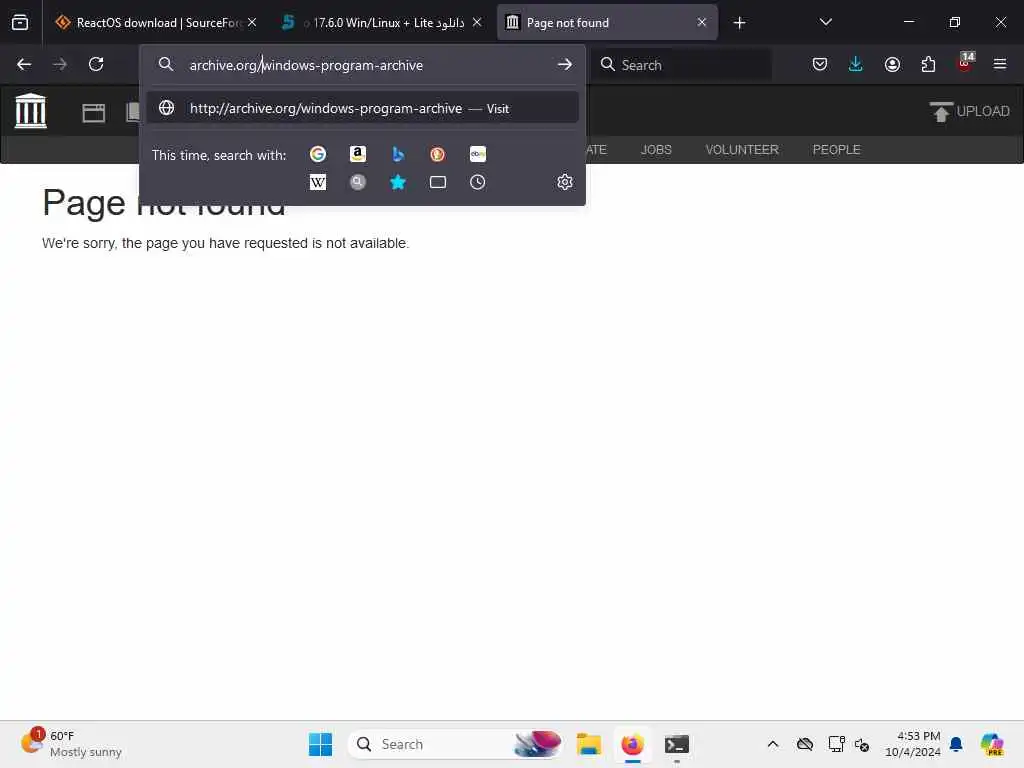The height and width of the screenshot is (768, 1024).
Task: Click the Internet Archive logo
Action: 31,111
